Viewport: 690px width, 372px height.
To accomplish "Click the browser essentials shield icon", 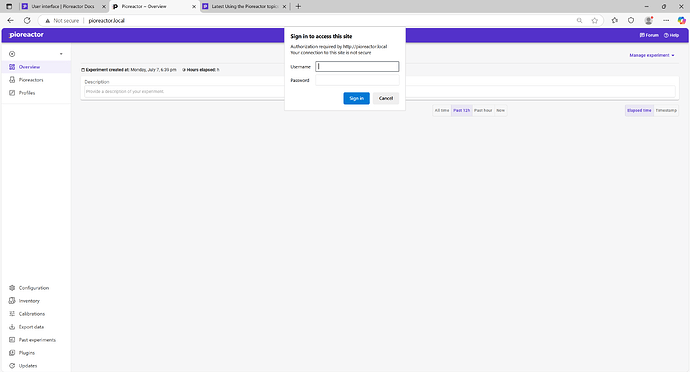I will tap(631, 20).
